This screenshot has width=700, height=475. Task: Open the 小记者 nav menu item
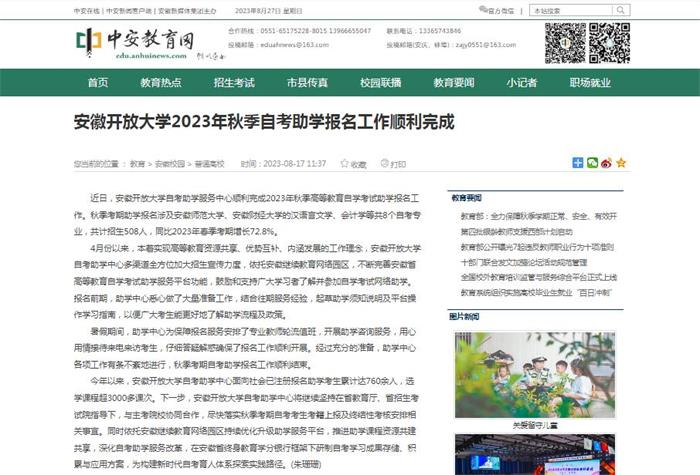(521, 83)
